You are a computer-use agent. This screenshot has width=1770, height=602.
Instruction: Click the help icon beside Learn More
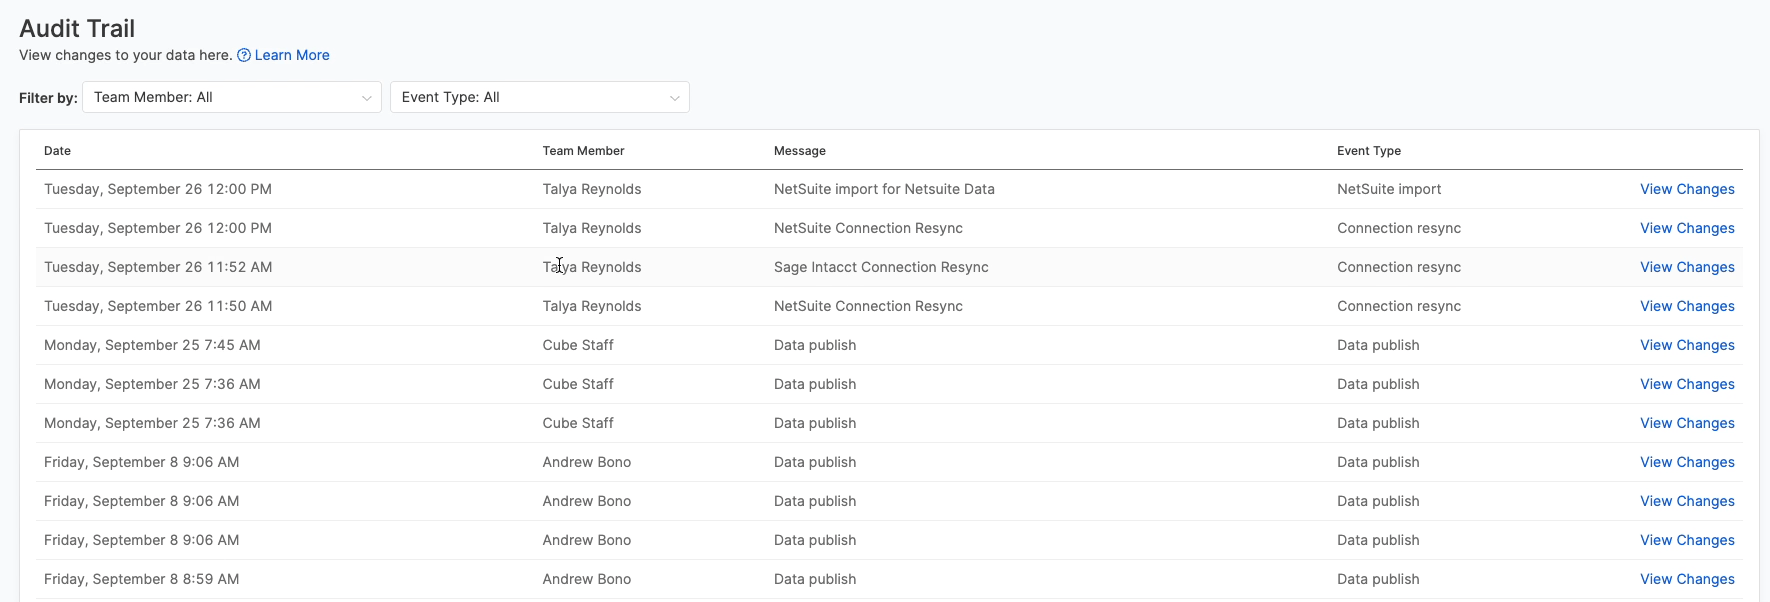point(244,56)
